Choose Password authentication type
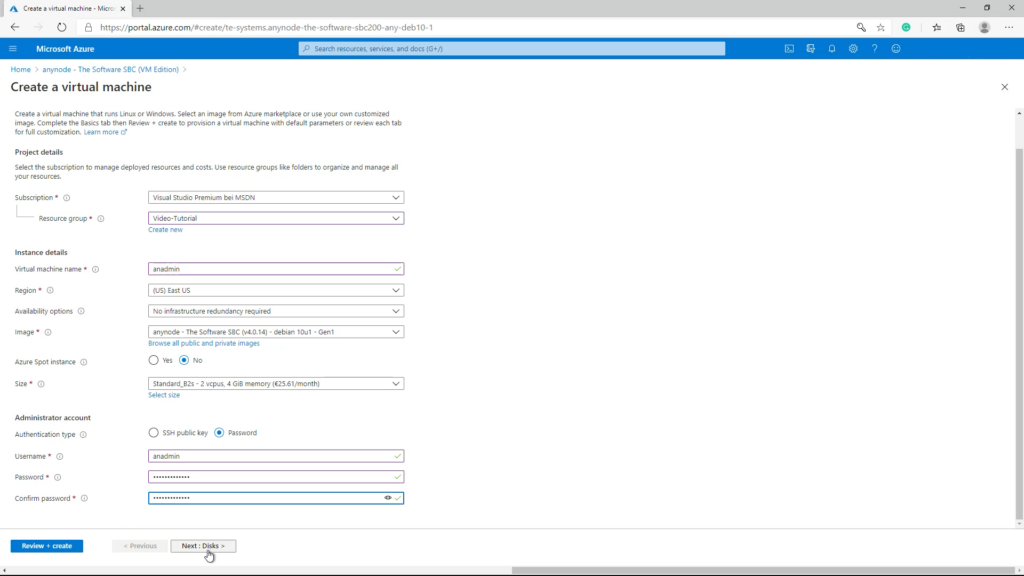Screen dimensions: 1024x576 point(219,432)
